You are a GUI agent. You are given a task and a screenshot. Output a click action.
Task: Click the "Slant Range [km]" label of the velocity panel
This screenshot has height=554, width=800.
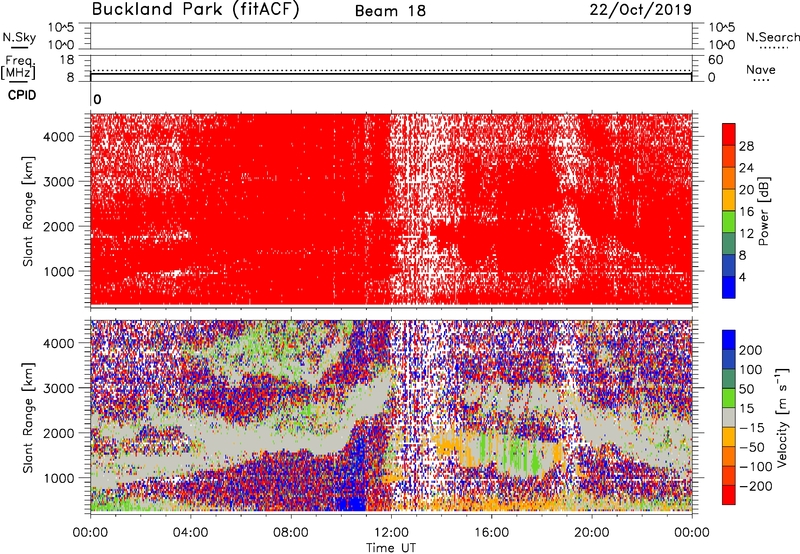tap(28, 417)
